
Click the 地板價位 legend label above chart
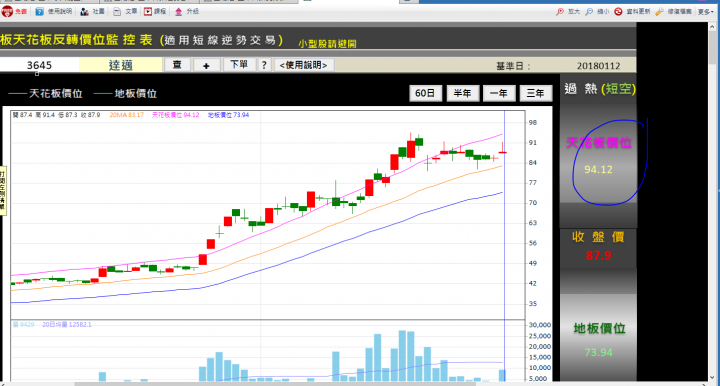coord(135,94)
